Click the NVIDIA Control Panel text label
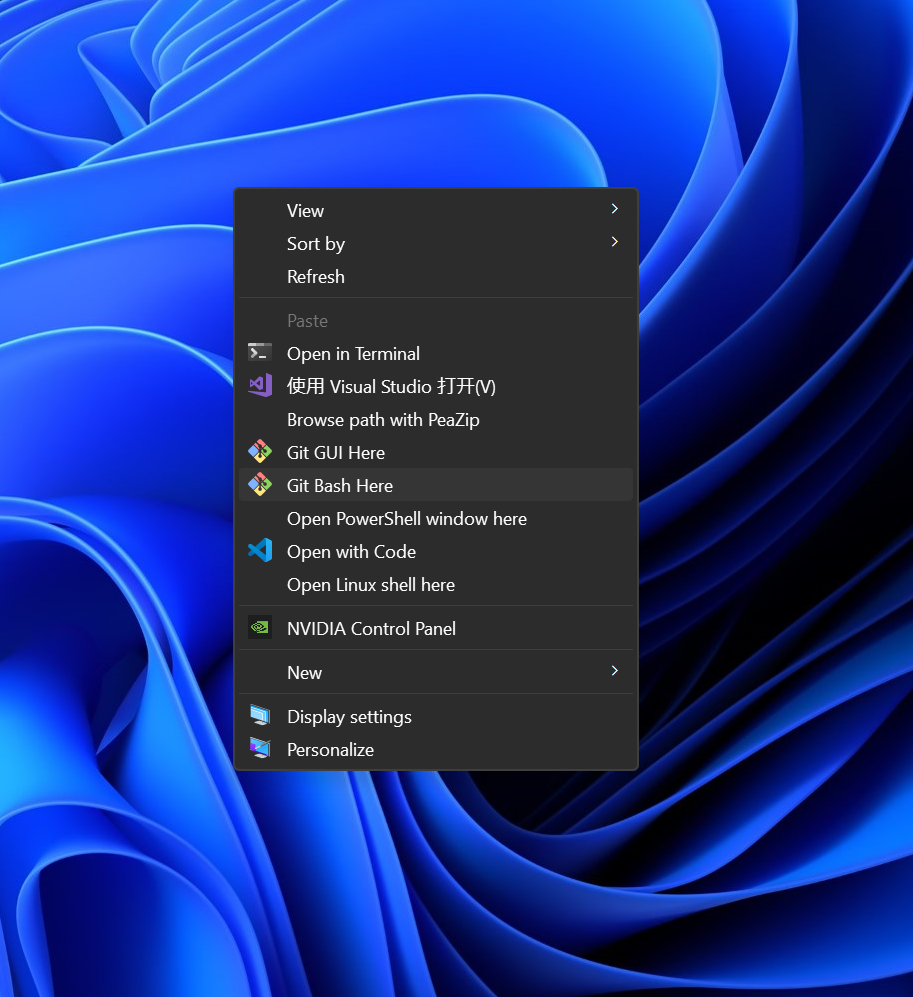Screen dimensions: 913x997 point(371,629)
